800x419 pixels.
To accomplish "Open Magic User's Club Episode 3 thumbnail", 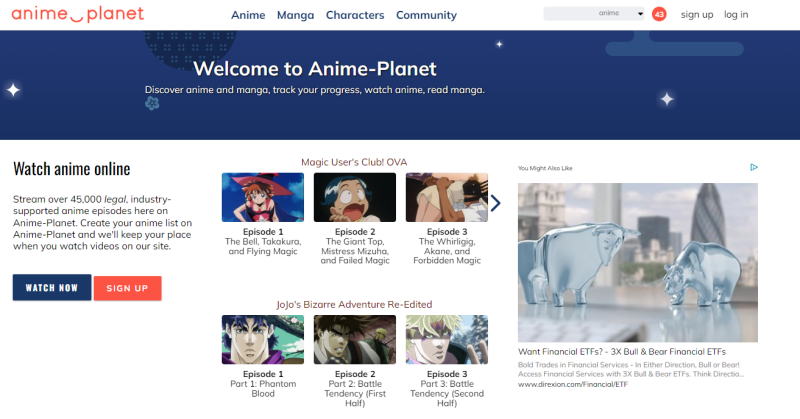I will [447, 197].
